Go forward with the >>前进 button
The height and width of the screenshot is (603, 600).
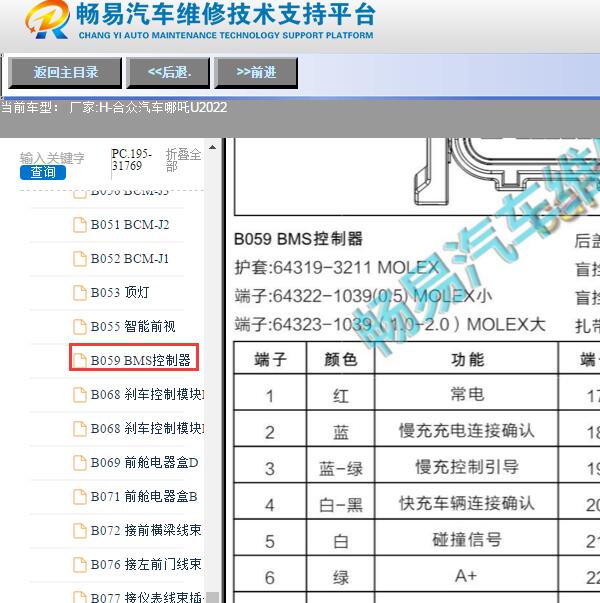(x=256, y=73)
